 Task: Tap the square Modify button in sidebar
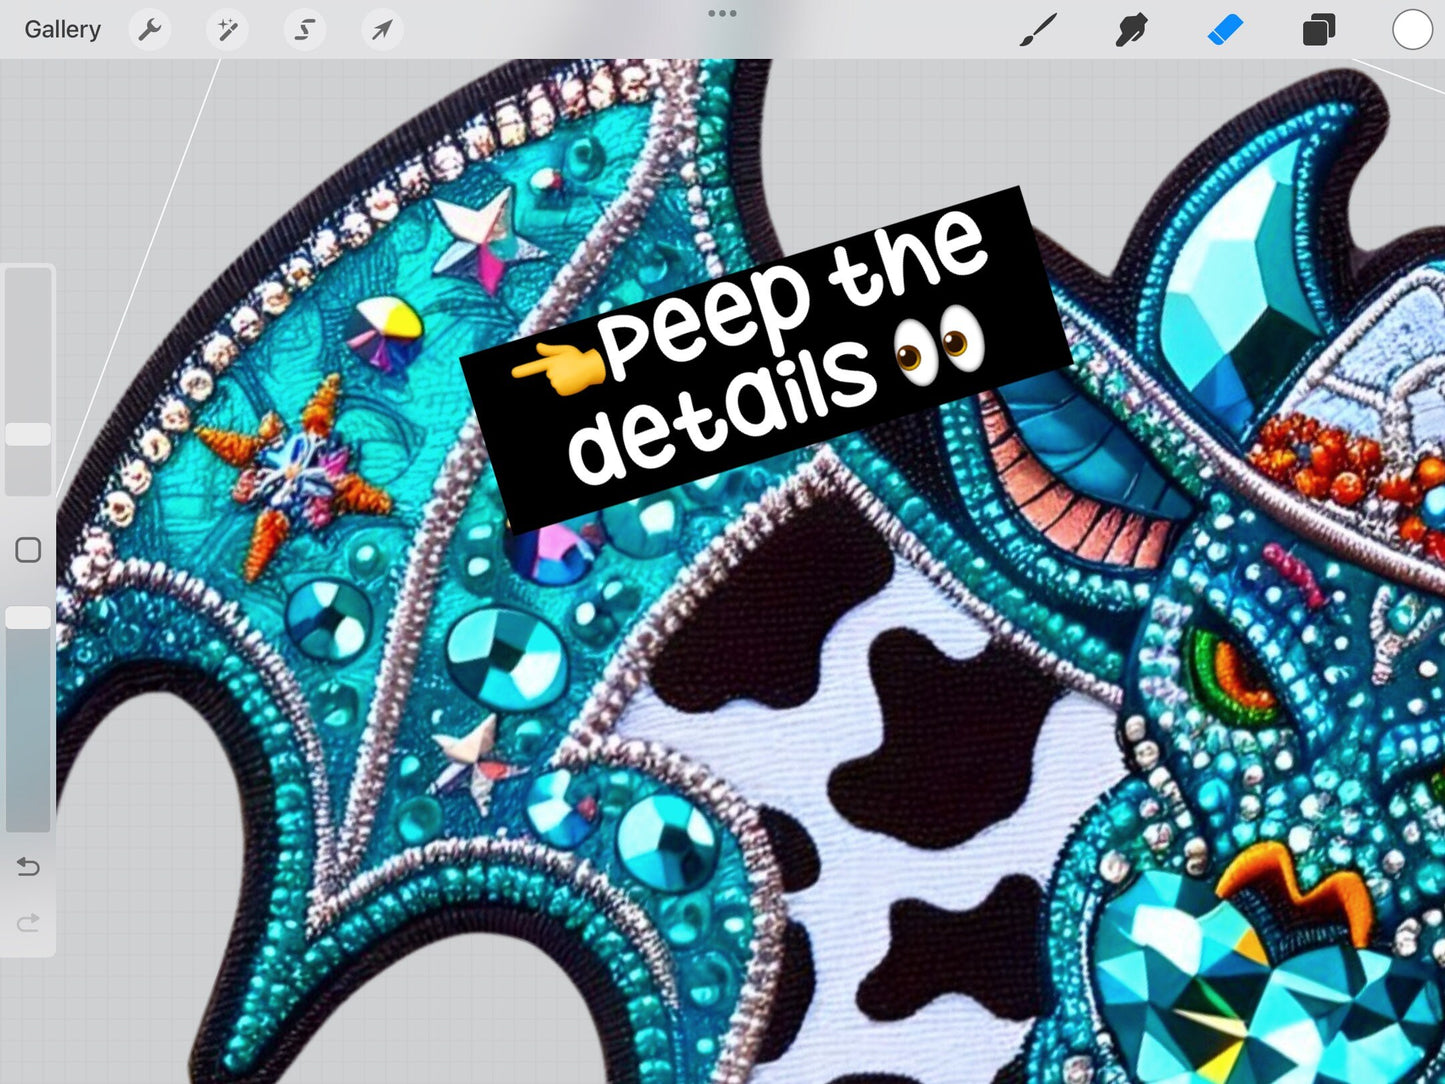[x=28, y=550]
